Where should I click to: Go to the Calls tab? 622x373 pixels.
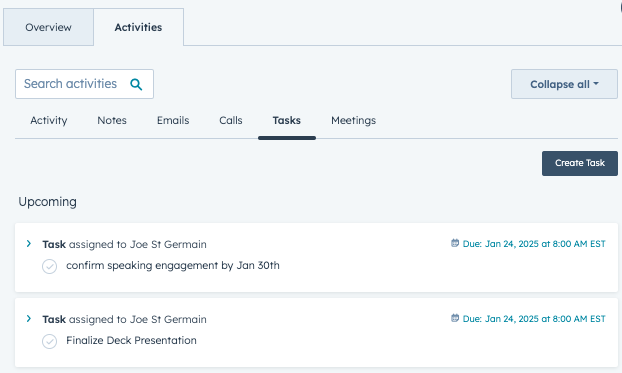(231, 120)
